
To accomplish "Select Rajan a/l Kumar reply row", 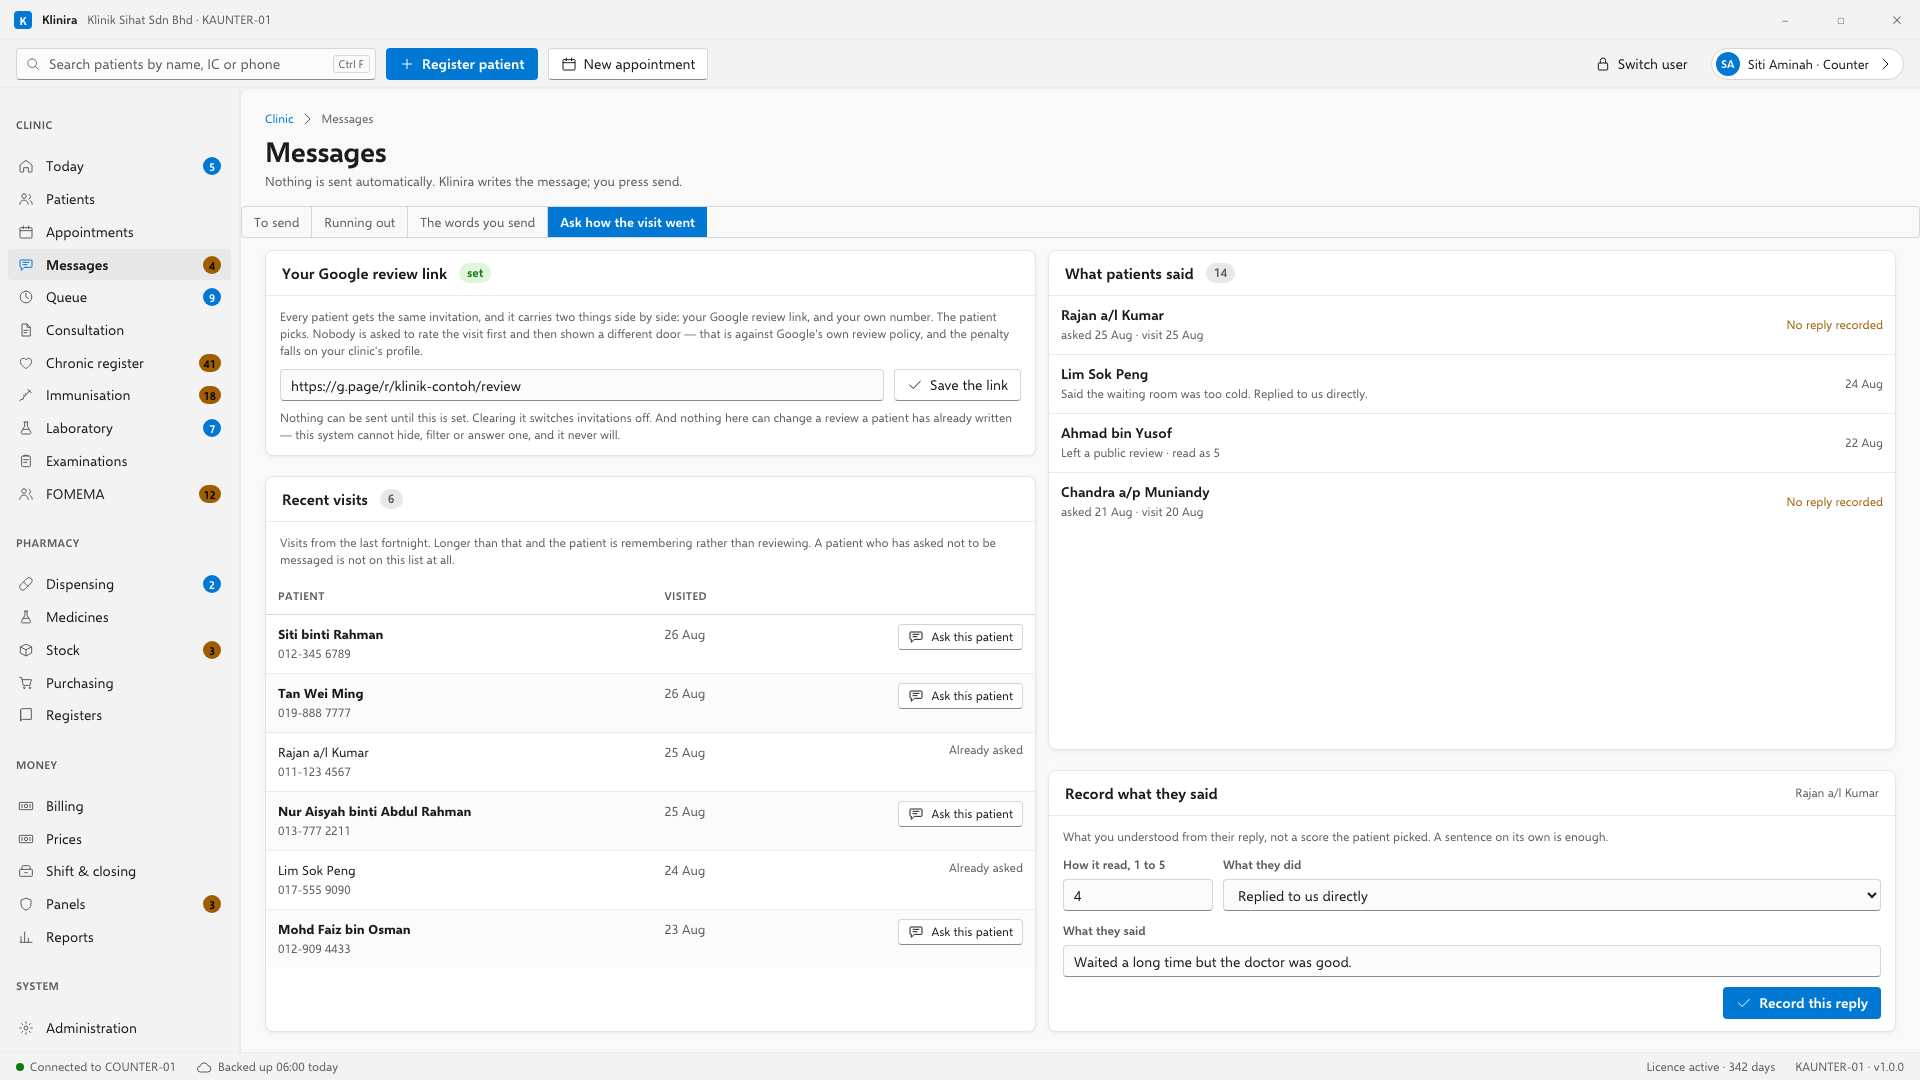I will (x=1471, y=325).
